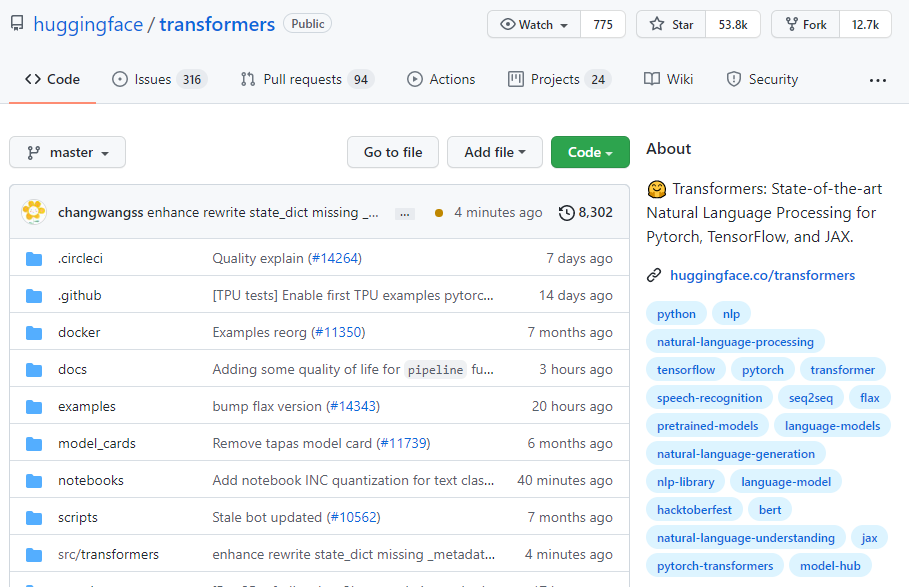909x587 pixels.
Task: Click the Go to file button
Action: pyautogui.click(x=393, y=152)
